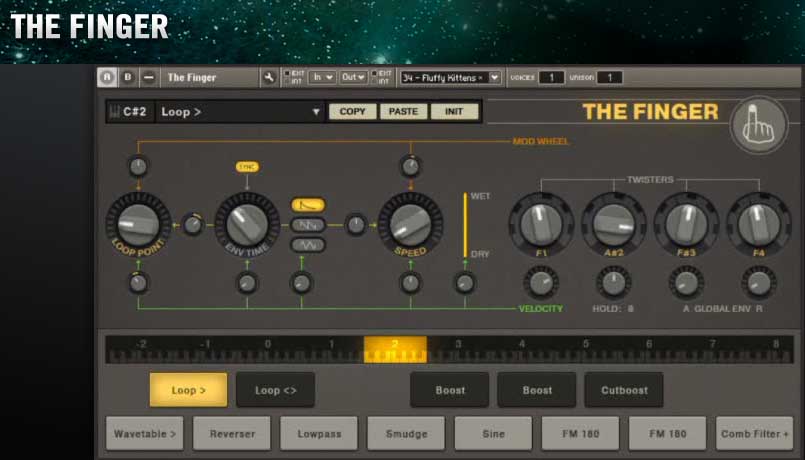The image size is (805, 460).
Task: Click velocity knob below envelope shapes
Action: pyautogui.click(x=301, y=283)
